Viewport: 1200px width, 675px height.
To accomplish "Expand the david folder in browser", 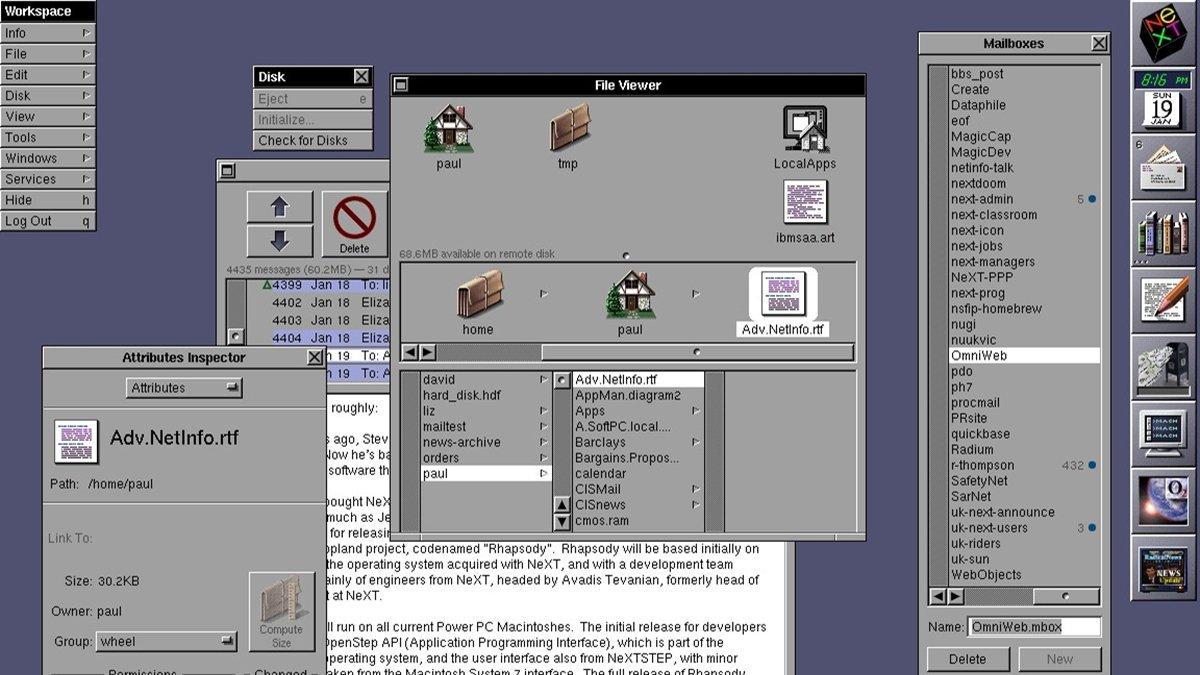I will (544, 380).
